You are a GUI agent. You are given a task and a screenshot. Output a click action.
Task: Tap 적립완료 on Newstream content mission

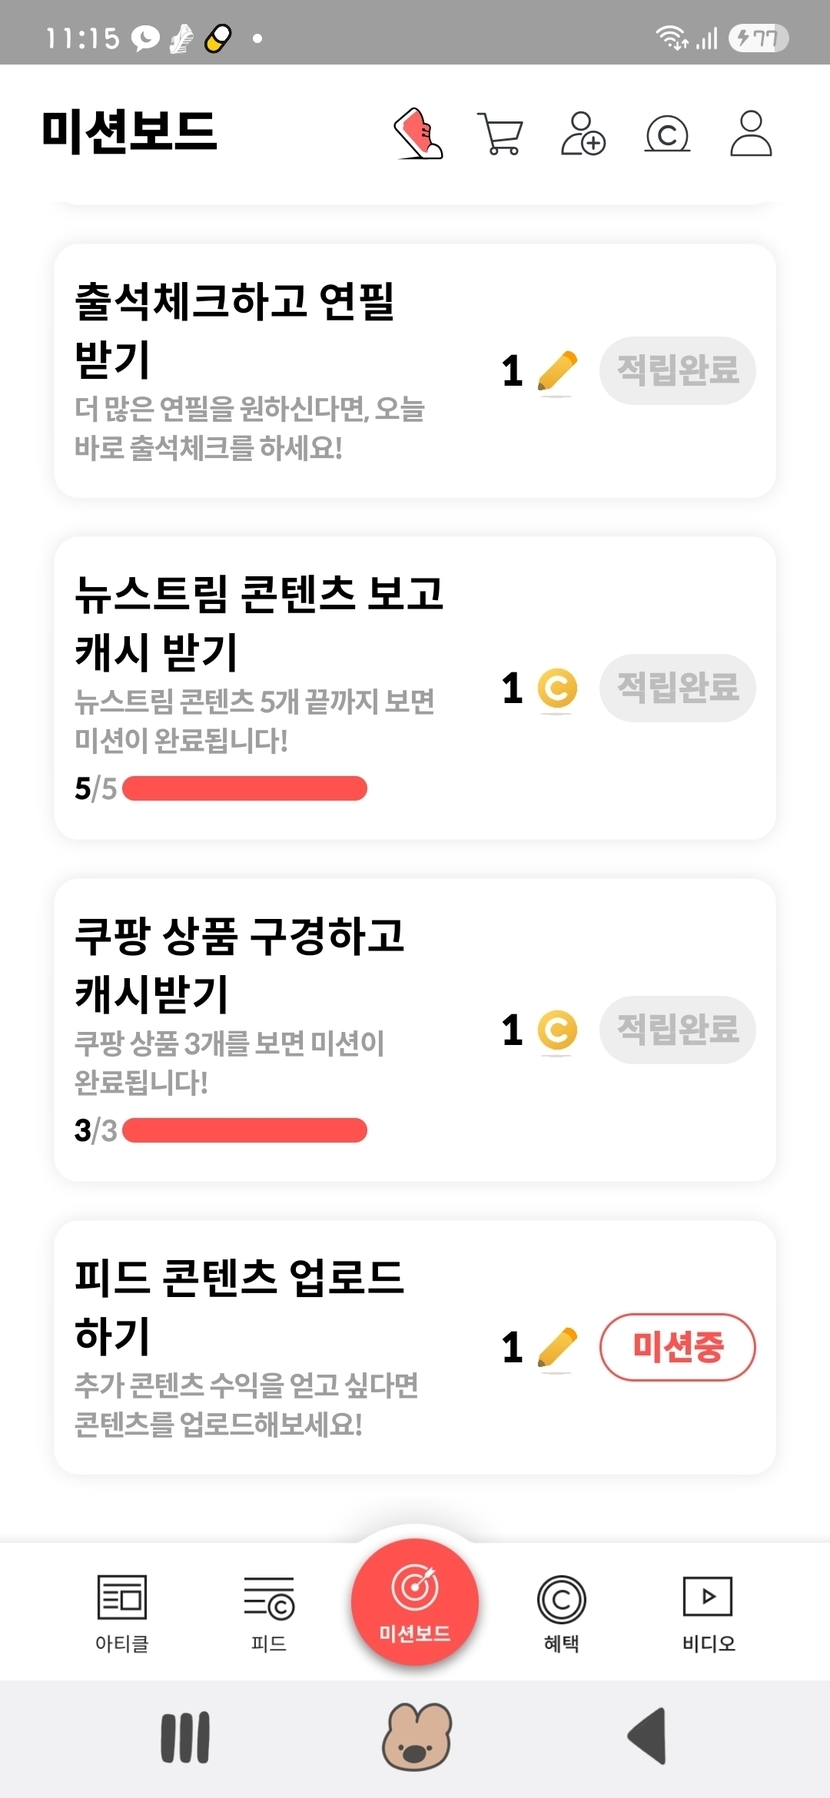(677, 688)
